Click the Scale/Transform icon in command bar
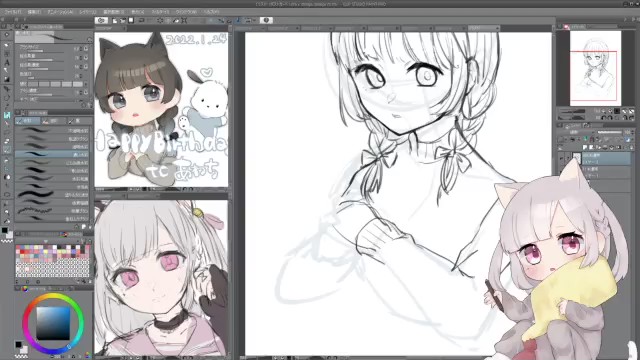The image size is (640, 360). coord(184,20)
